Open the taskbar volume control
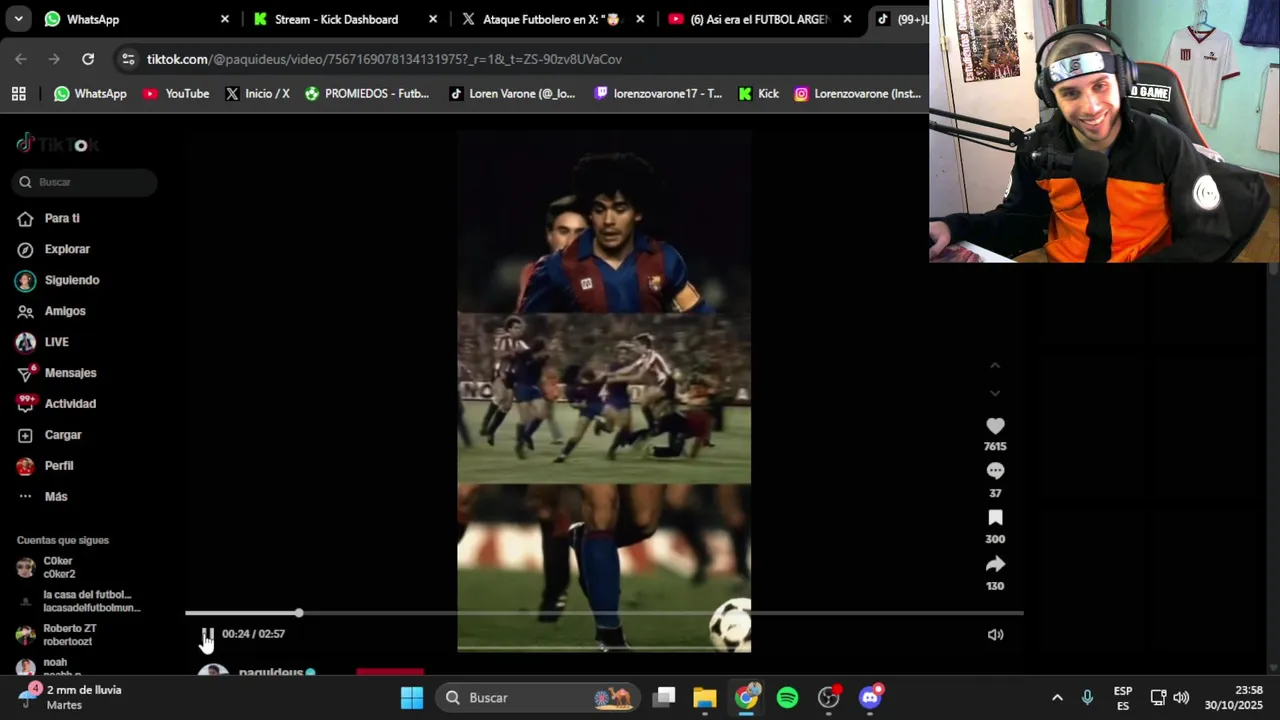Image resolution: width=1280 pixels, height=720 pixels. tap(1181, 698)
